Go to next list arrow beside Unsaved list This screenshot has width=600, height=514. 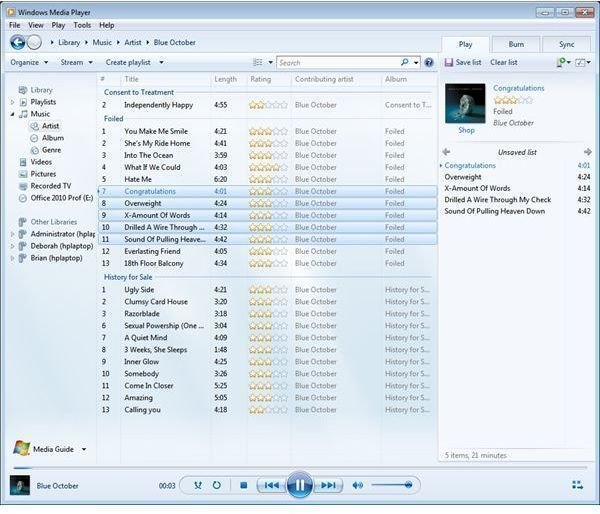coord(588,152)
